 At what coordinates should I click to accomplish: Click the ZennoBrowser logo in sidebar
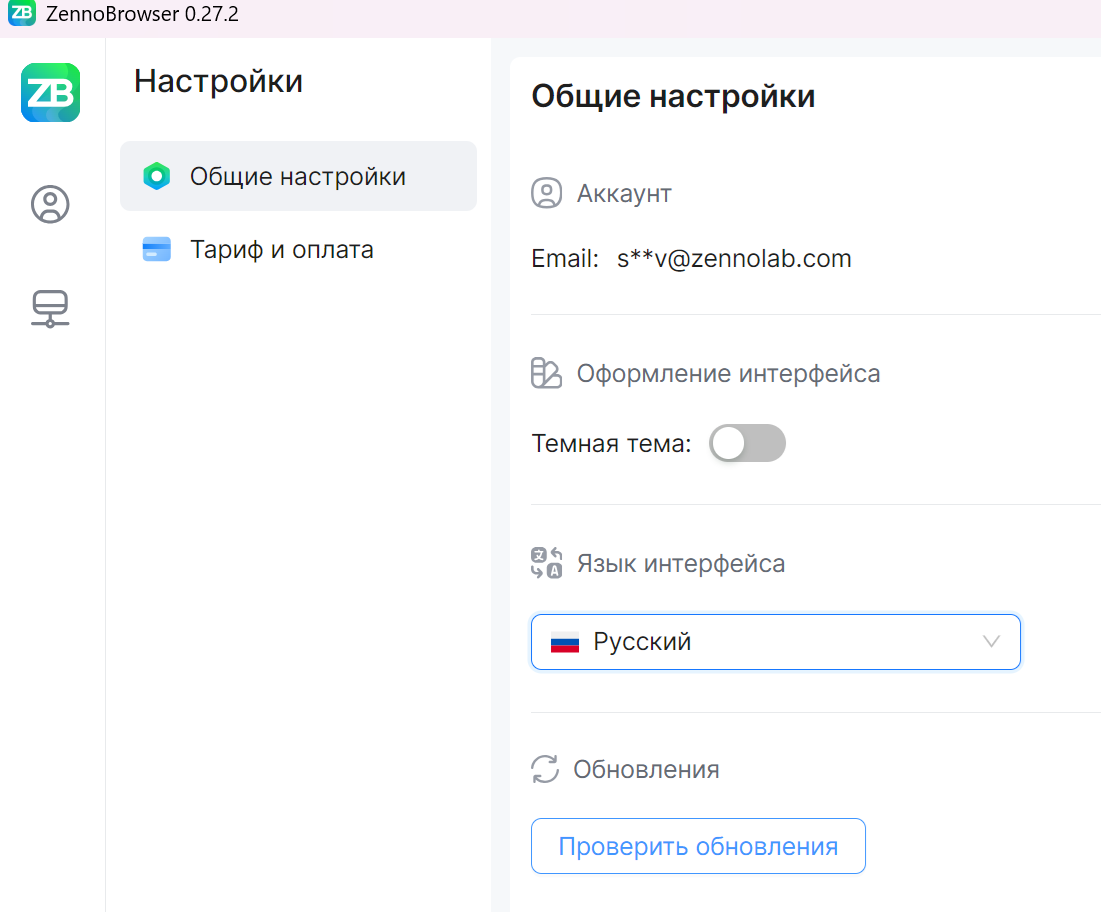(x=50, y=93)
